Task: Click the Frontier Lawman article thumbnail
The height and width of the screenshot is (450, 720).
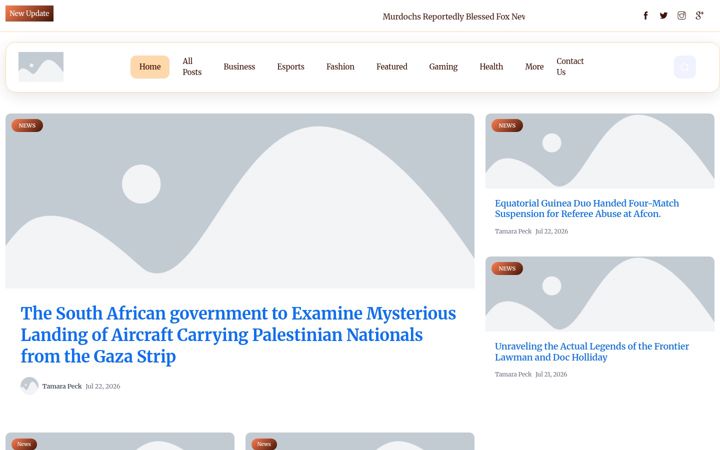Action: coord(600,294)
